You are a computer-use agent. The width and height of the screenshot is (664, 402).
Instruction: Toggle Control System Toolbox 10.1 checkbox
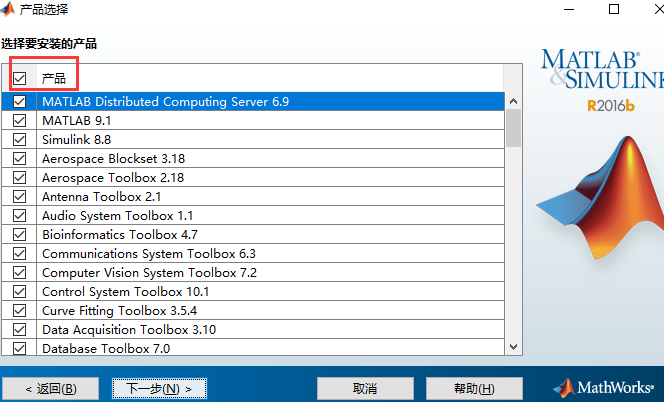point(19,292)
